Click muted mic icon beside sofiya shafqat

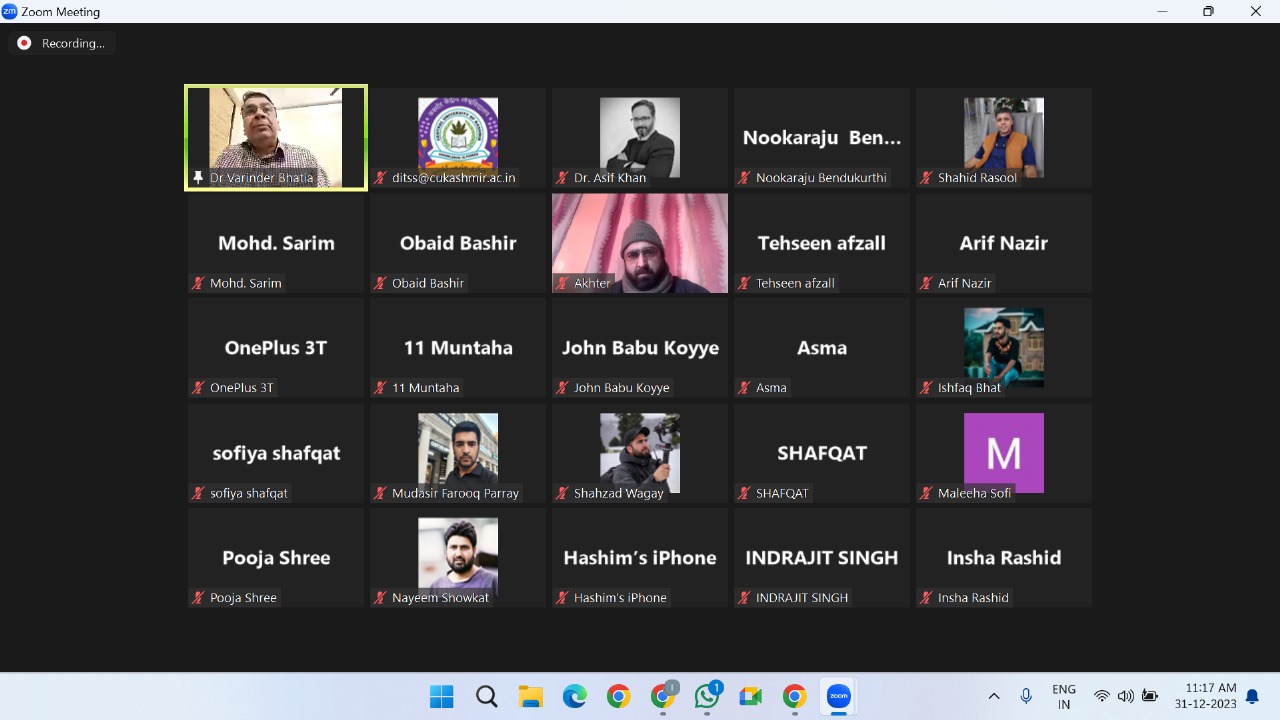[198, 493]
